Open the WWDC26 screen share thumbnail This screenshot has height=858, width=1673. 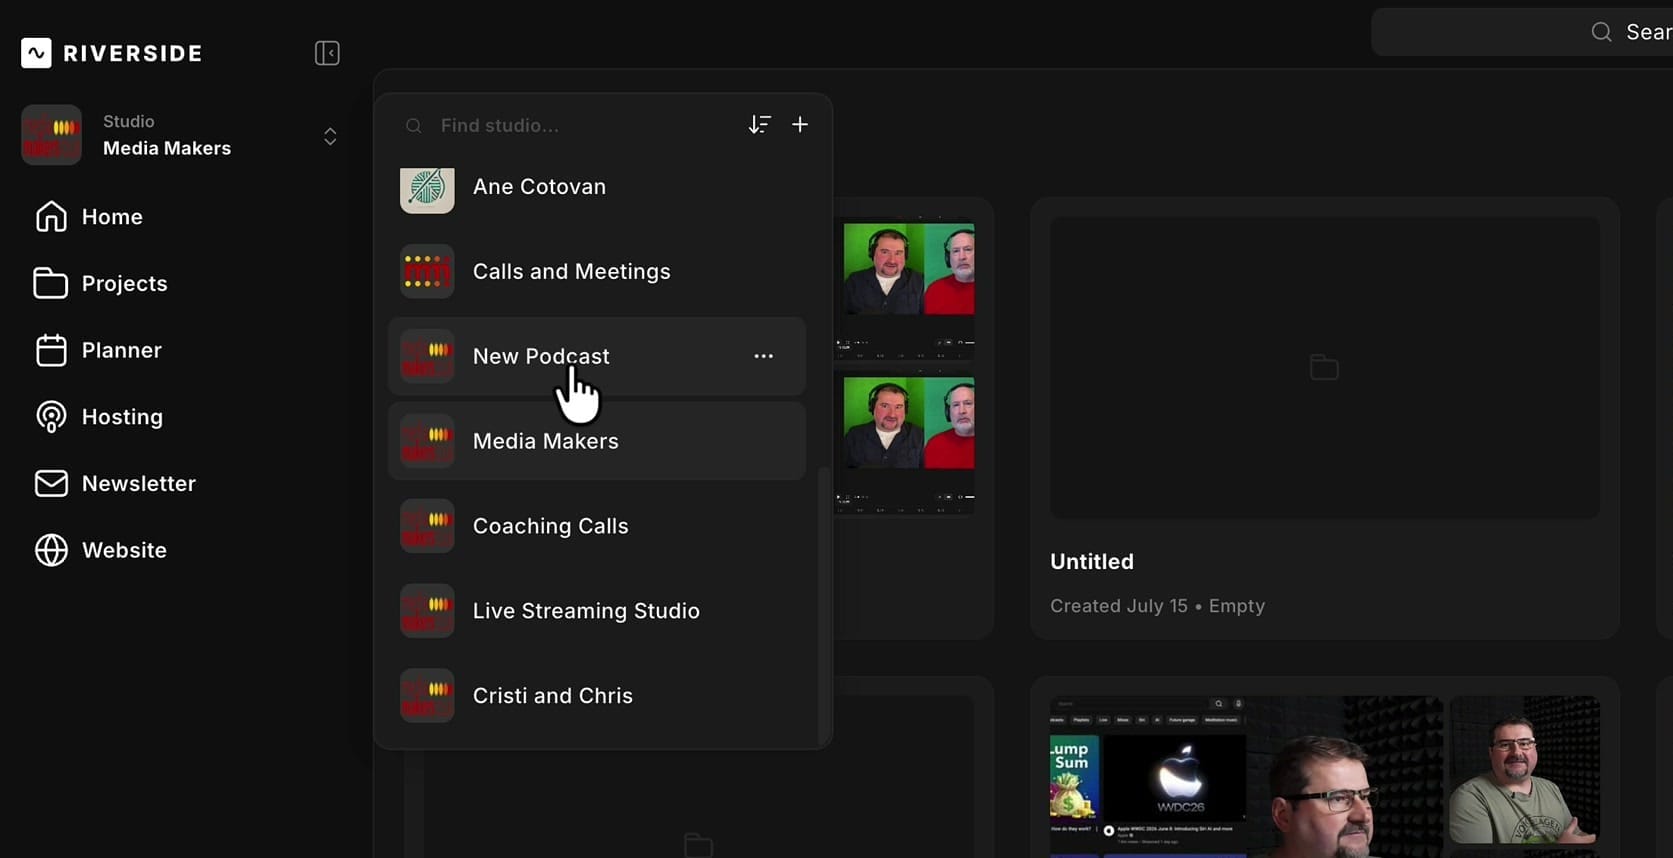pyautogui.click(x=1246, y=777)
